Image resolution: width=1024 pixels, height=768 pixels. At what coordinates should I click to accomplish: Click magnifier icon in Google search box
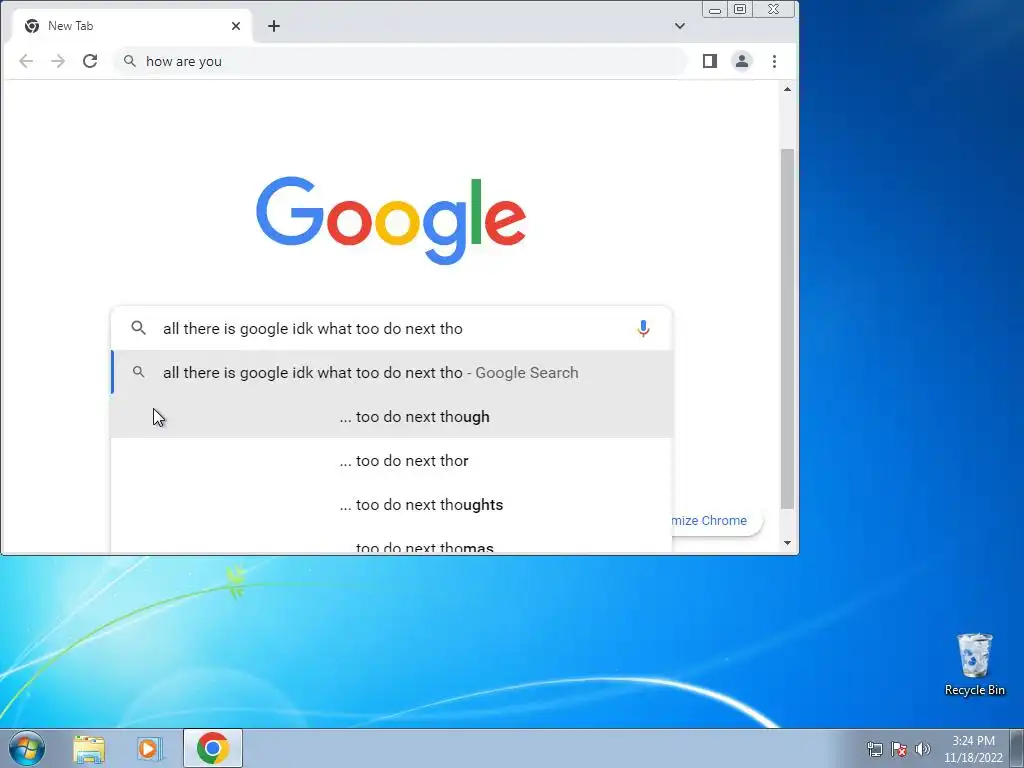tap(138, 328)
